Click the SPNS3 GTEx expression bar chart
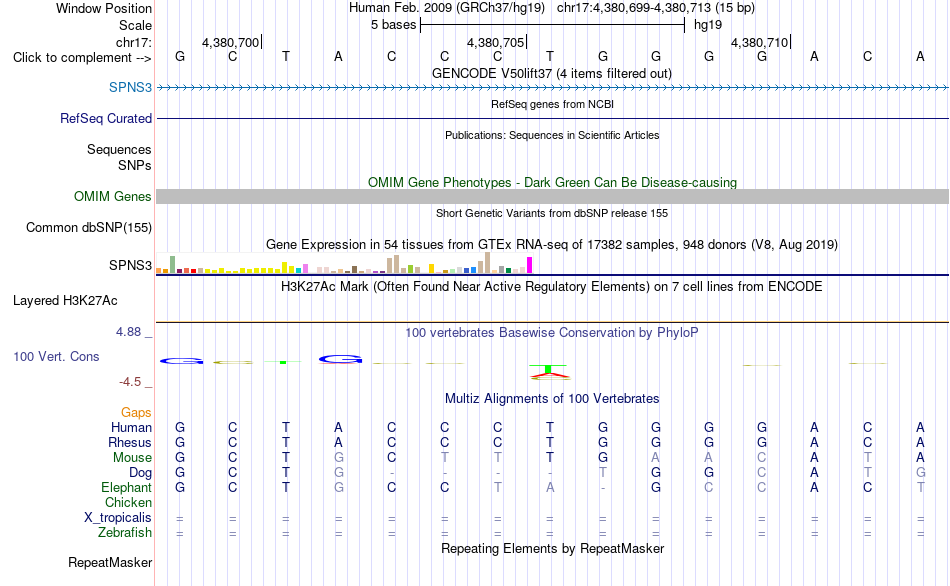 coord(344,263)
